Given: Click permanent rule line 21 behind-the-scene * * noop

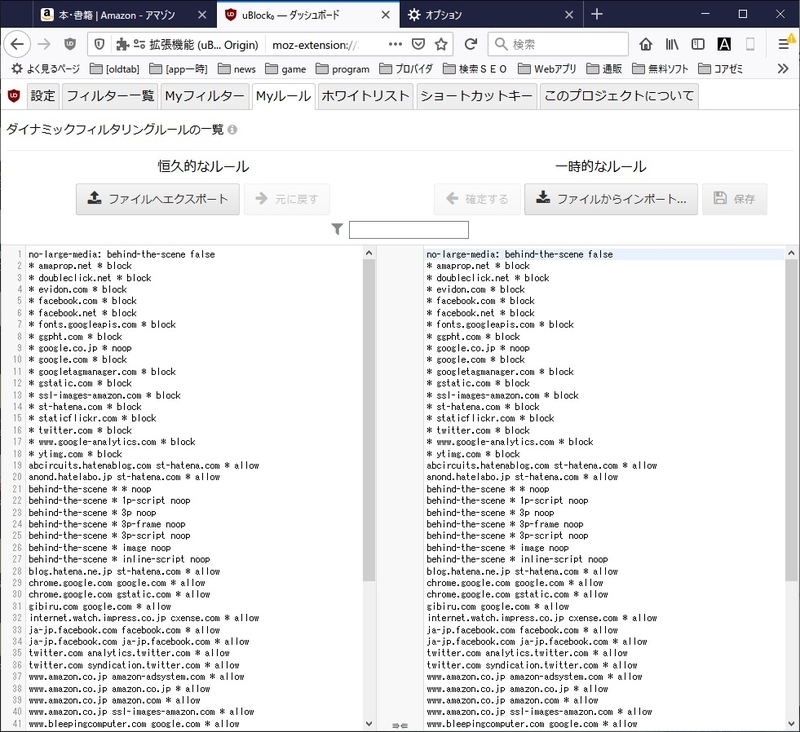Looking at the screenshot, I should pos(90,489).
